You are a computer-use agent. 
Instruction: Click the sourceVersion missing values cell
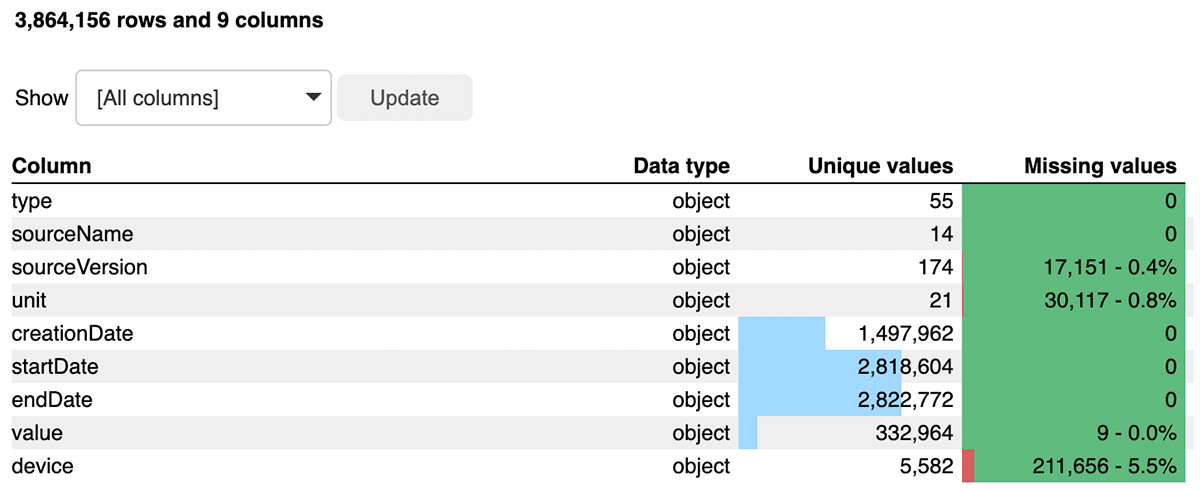pos(1074,267)
